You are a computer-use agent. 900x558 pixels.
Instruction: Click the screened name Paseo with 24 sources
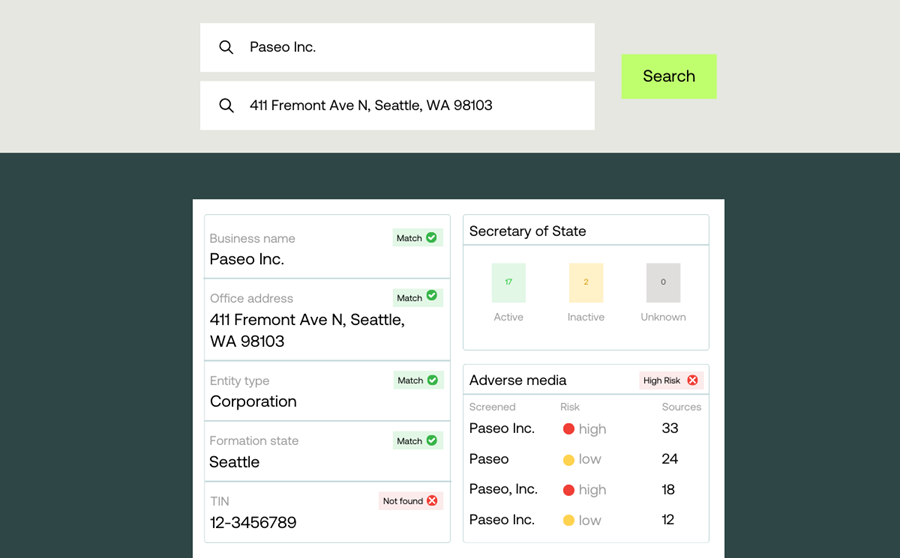coord(489,459)
